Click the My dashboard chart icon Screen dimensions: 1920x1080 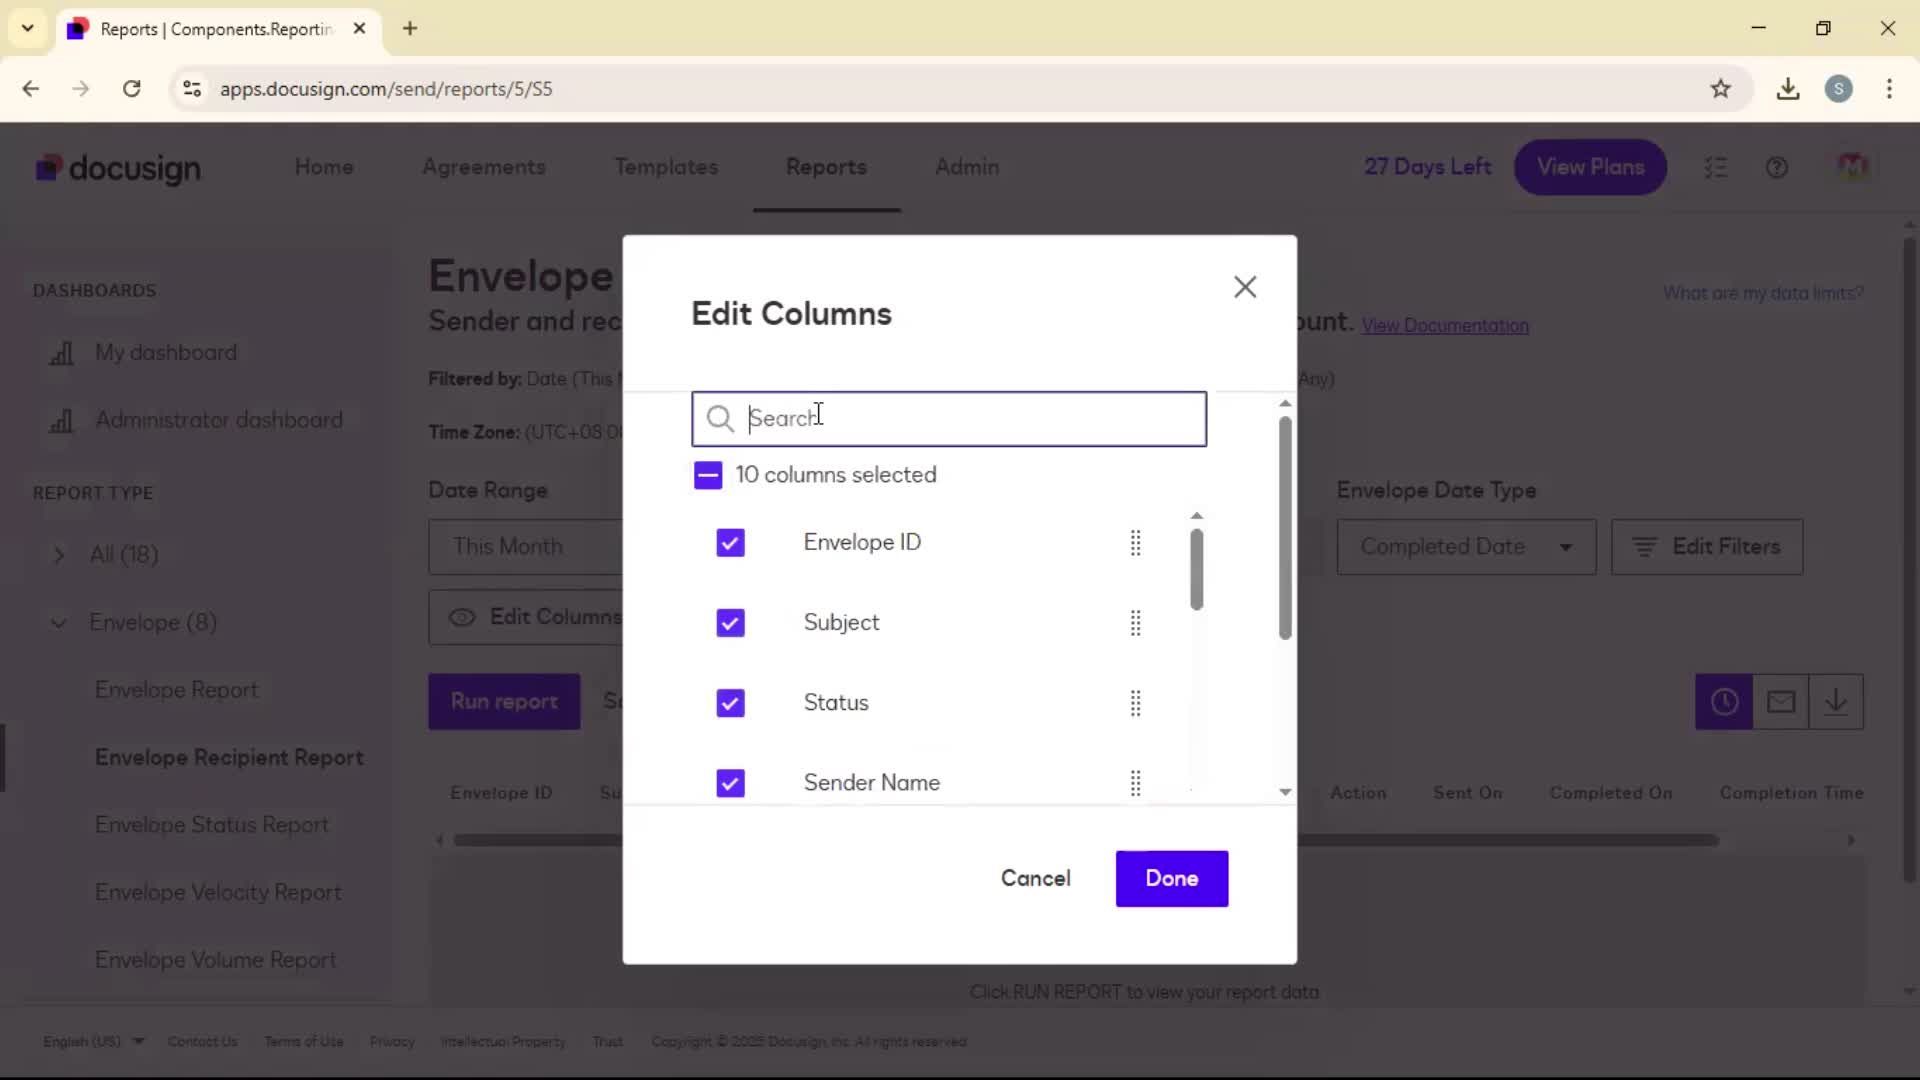pyautogui.click(x=61, y=353)
